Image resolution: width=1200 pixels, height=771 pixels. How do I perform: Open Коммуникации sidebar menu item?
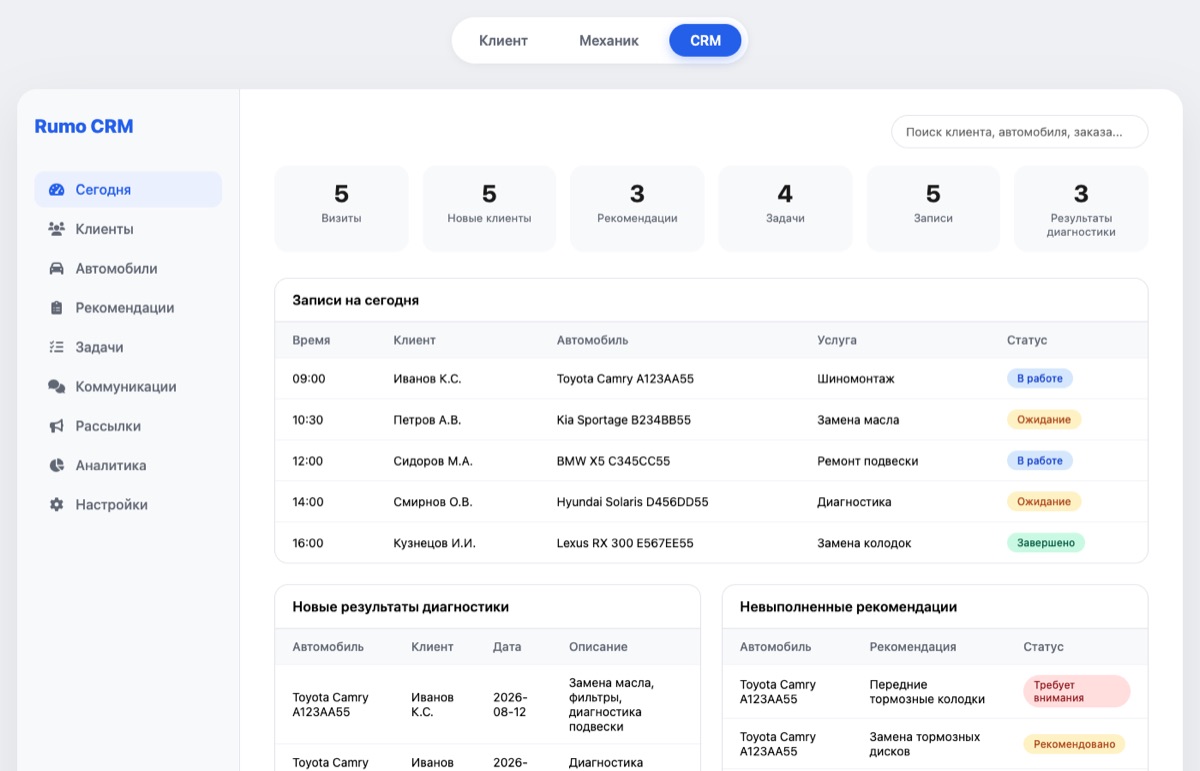[x=128, y=387]
